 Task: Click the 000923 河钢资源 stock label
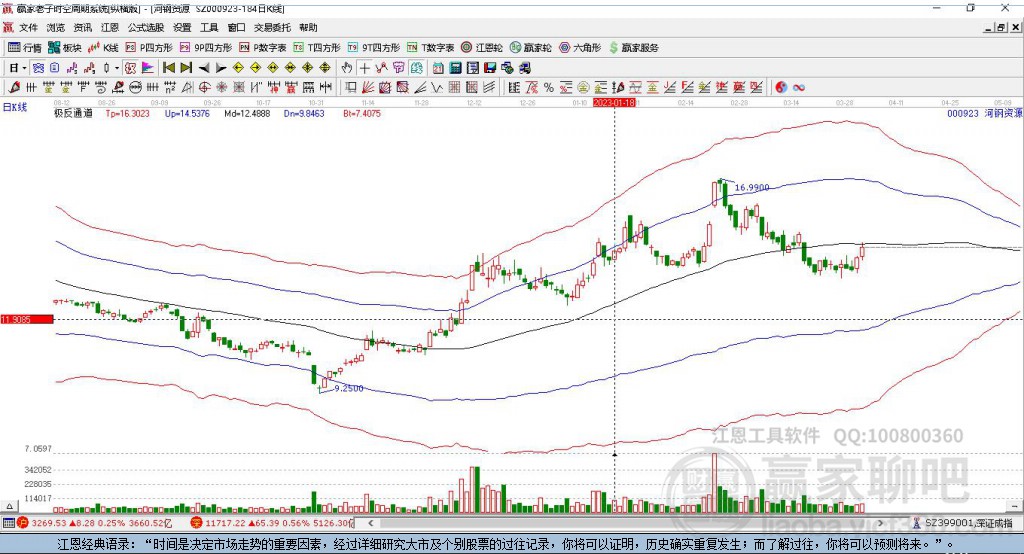coord(985,113)
